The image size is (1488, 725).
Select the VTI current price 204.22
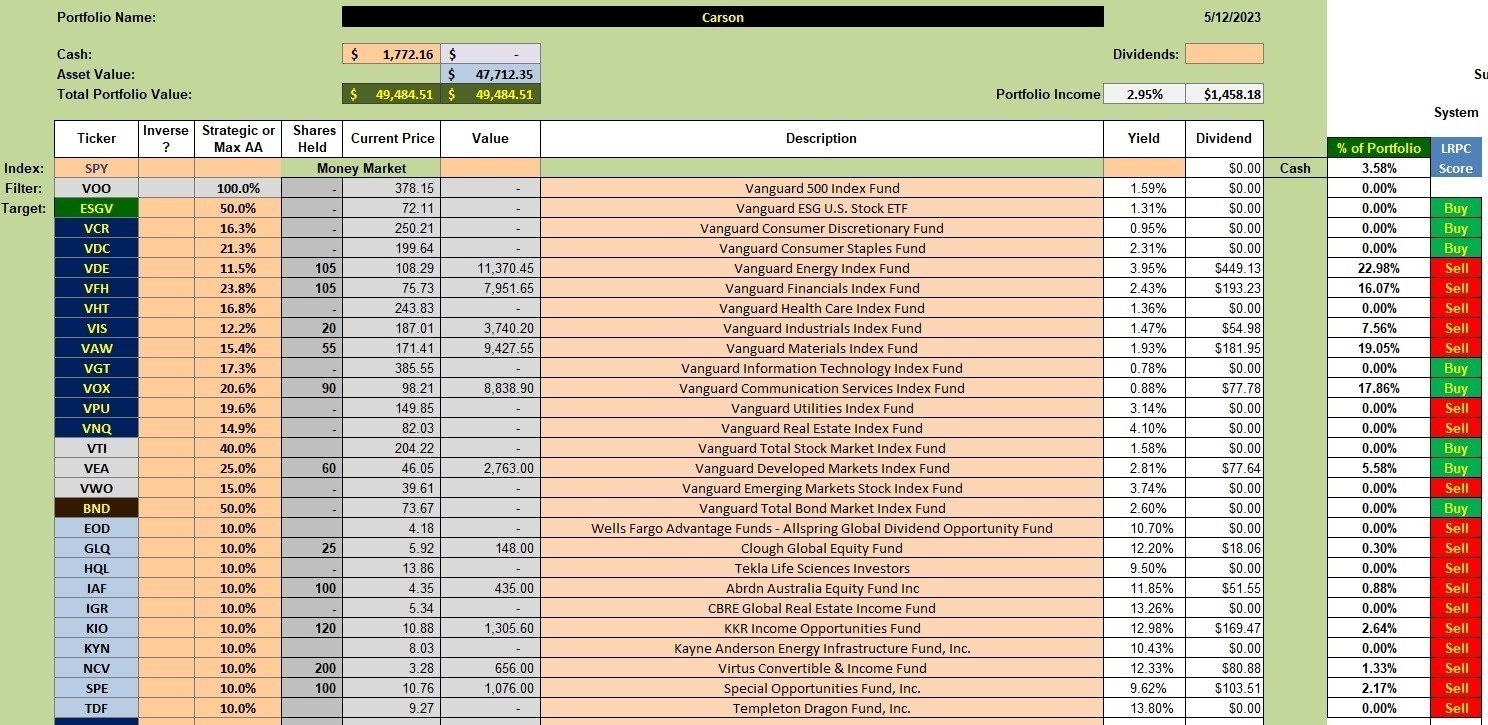(x=391, y=448)
